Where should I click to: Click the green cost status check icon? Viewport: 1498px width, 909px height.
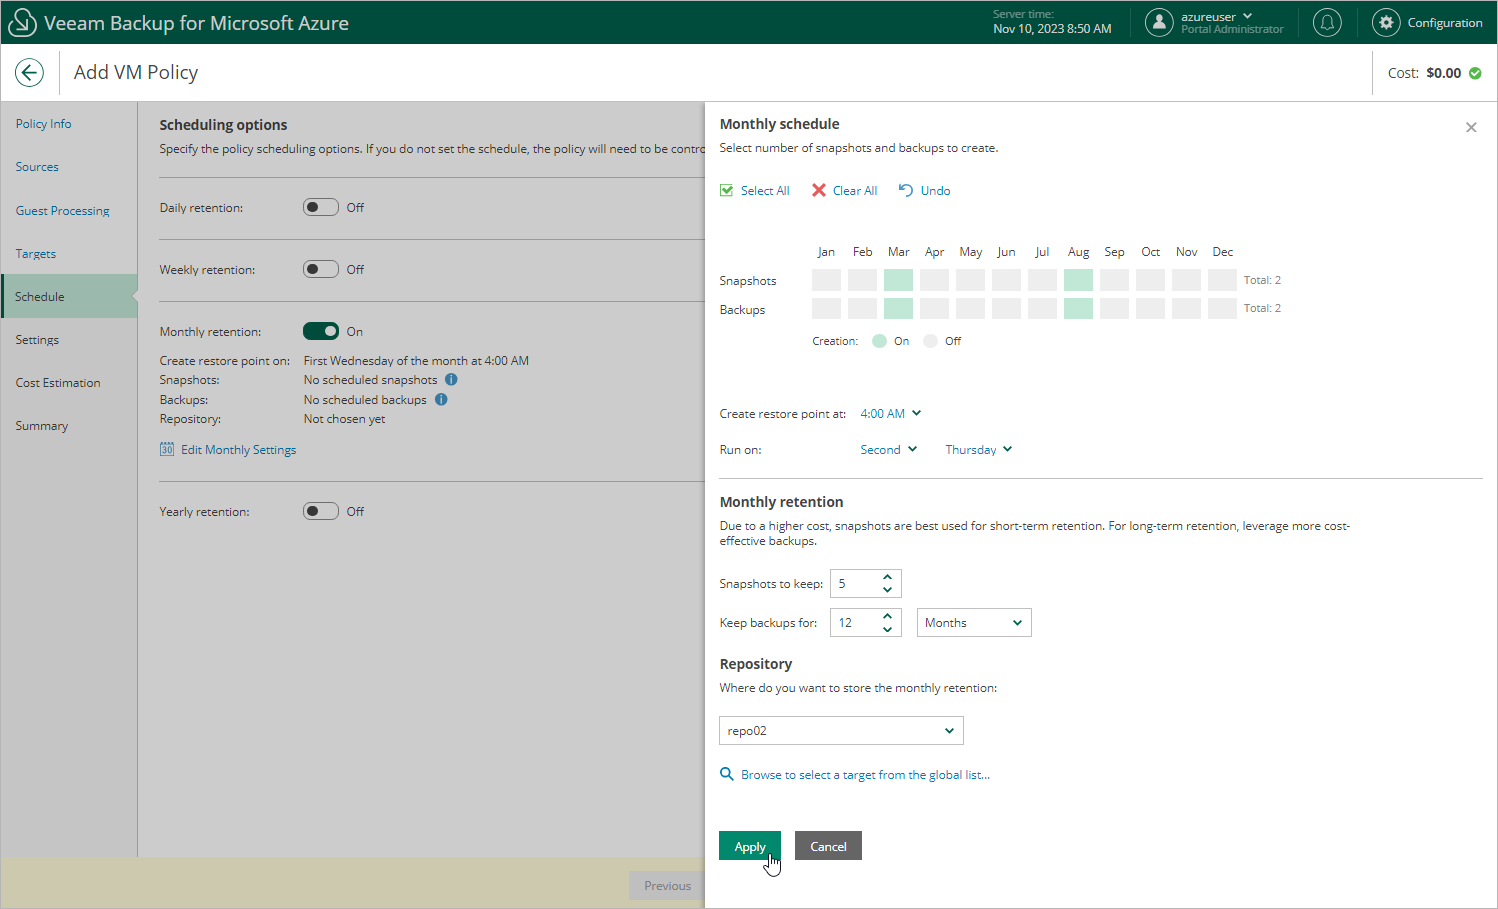click(x=1475, y=73)
